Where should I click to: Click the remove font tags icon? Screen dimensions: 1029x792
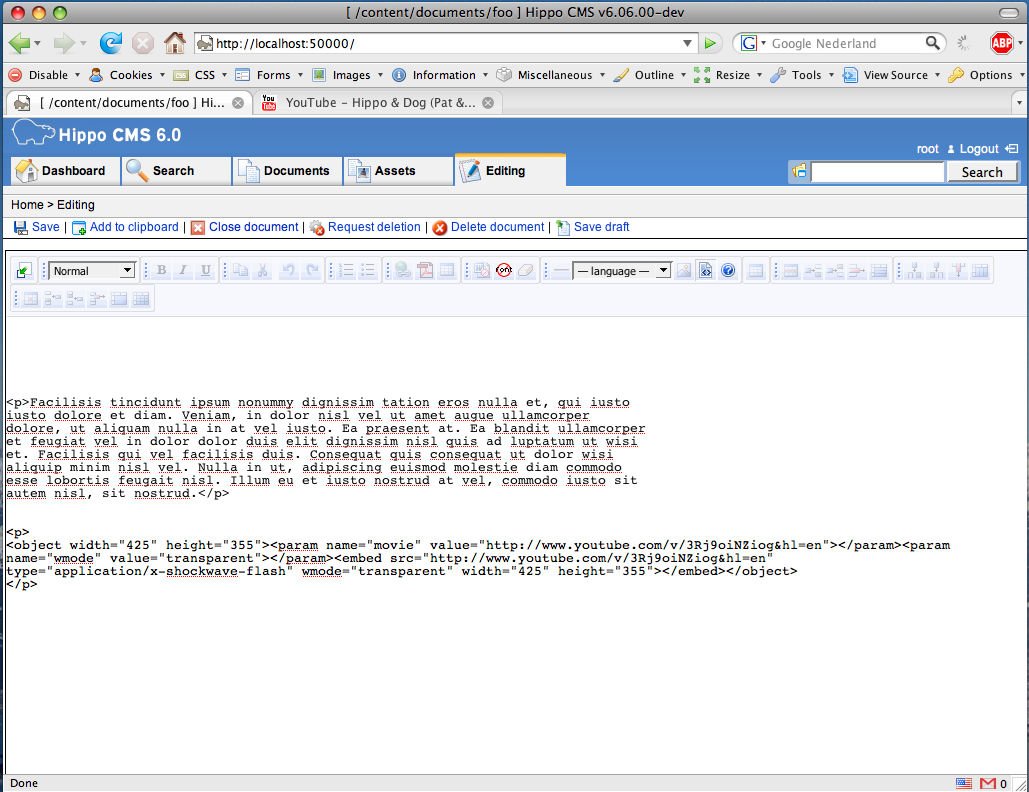coord(504,271)
